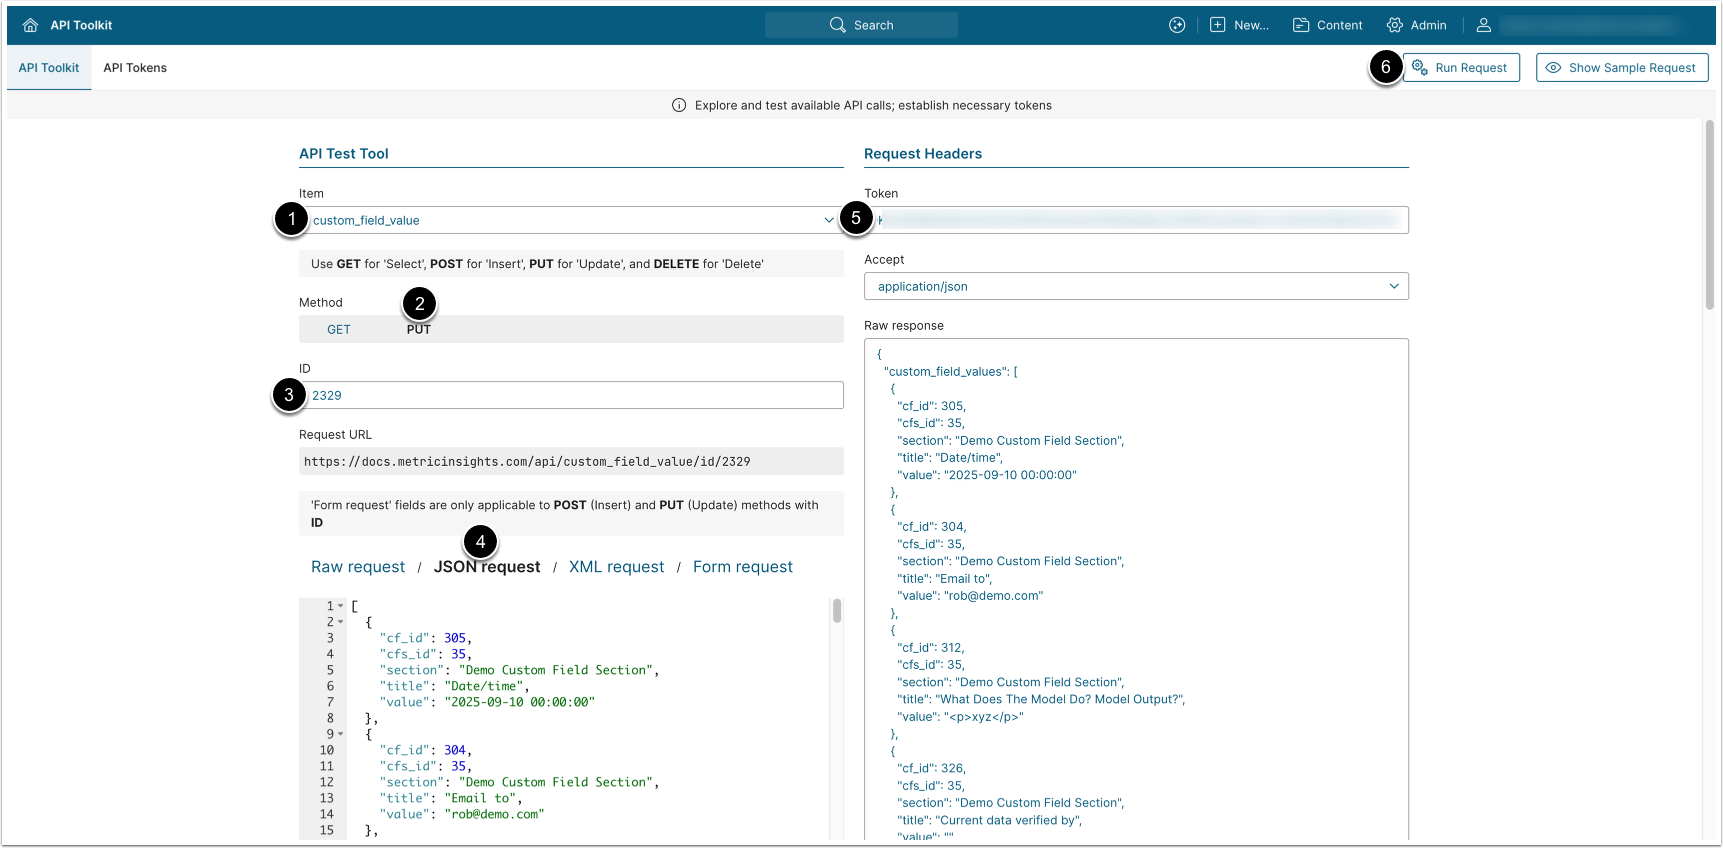Image resolution: width=1723 pixels, height=848 pixels.
Task: Switch to the API Tokens tab
Action: [x=135, y=68]
